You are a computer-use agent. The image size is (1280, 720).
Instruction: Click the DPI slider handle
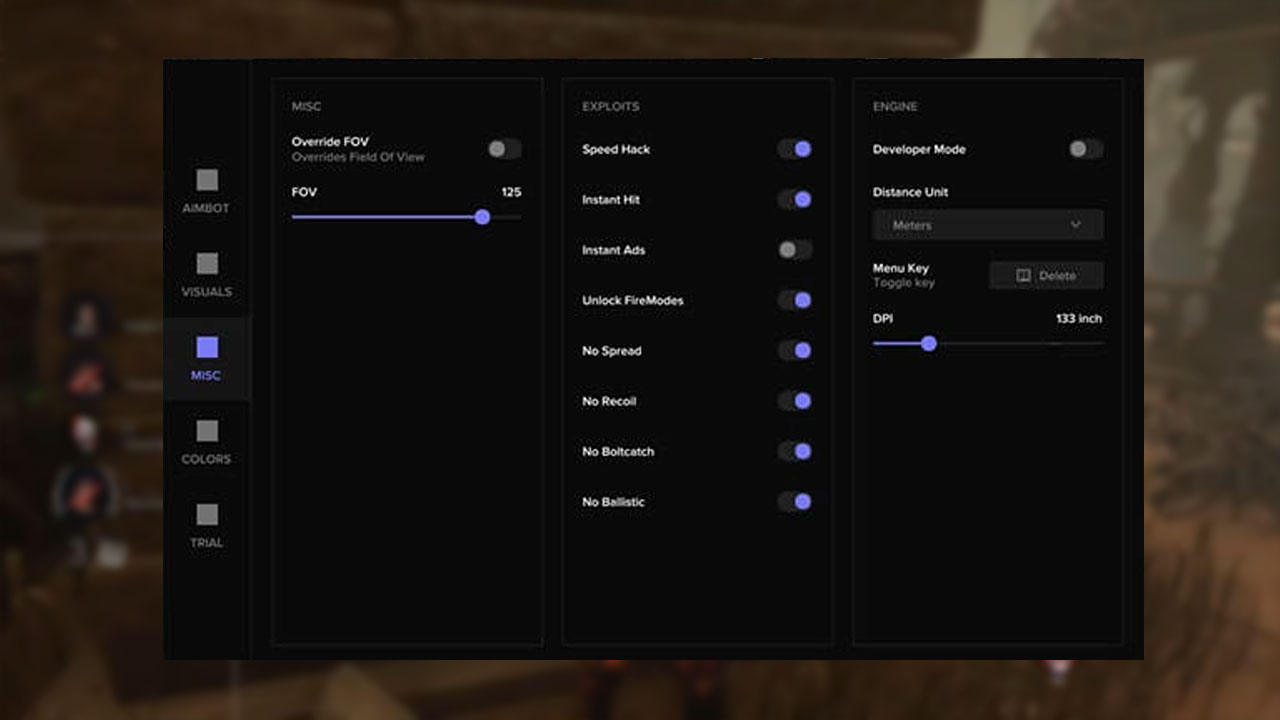(x=929, y=343)
